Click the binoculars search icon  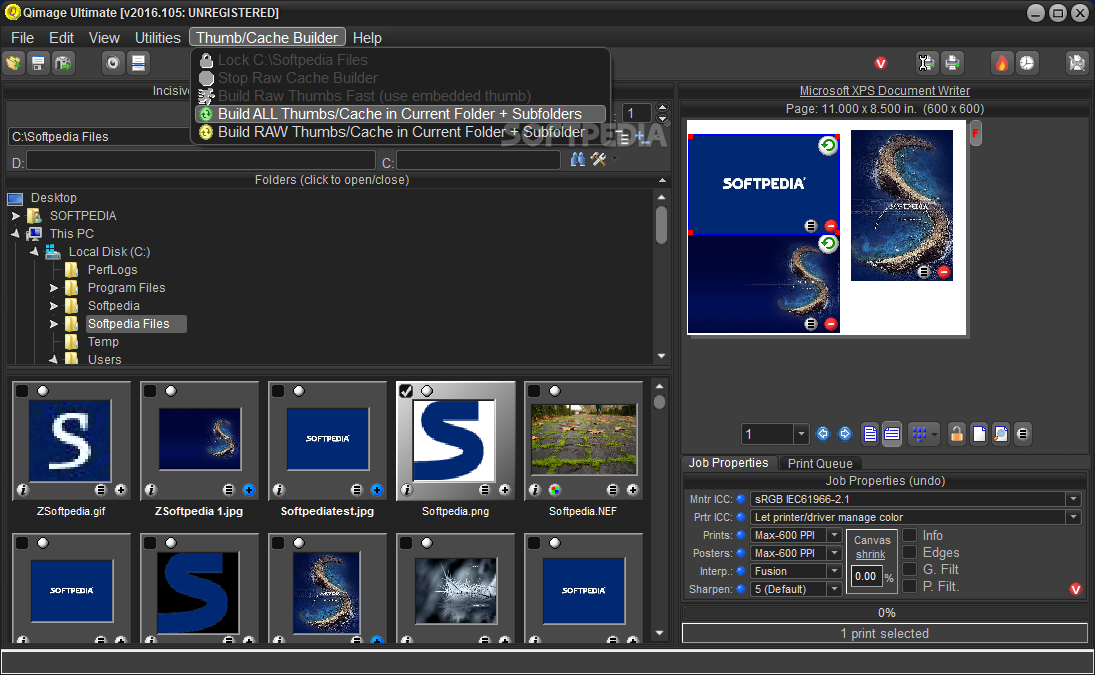[578, 159]
